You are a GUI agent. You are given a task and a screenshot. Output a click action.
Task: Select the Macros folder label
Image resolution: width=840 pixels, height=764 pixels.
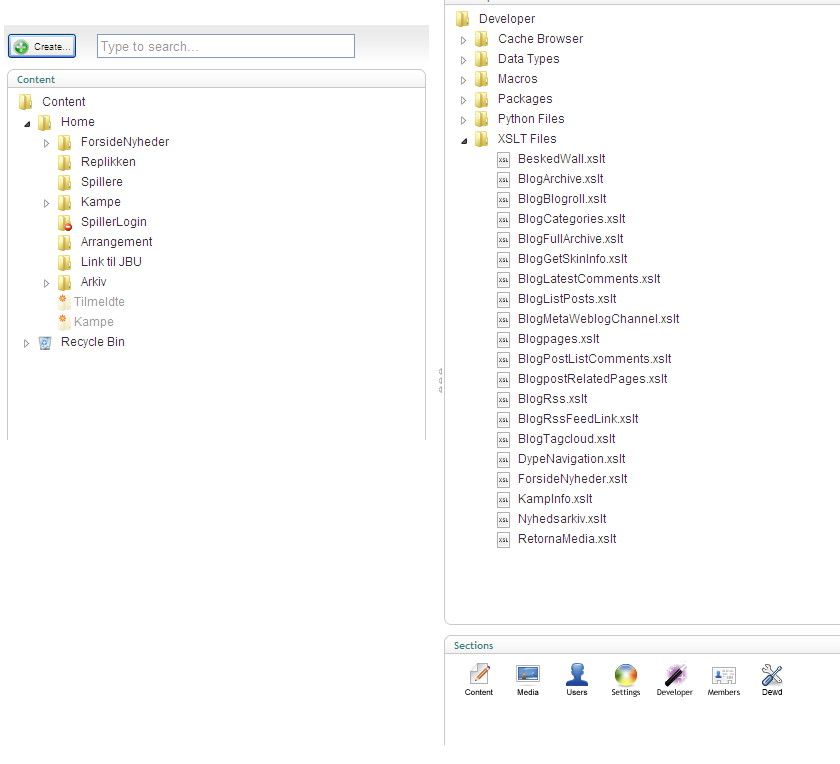pyautogui.click(x=518, y=79)
